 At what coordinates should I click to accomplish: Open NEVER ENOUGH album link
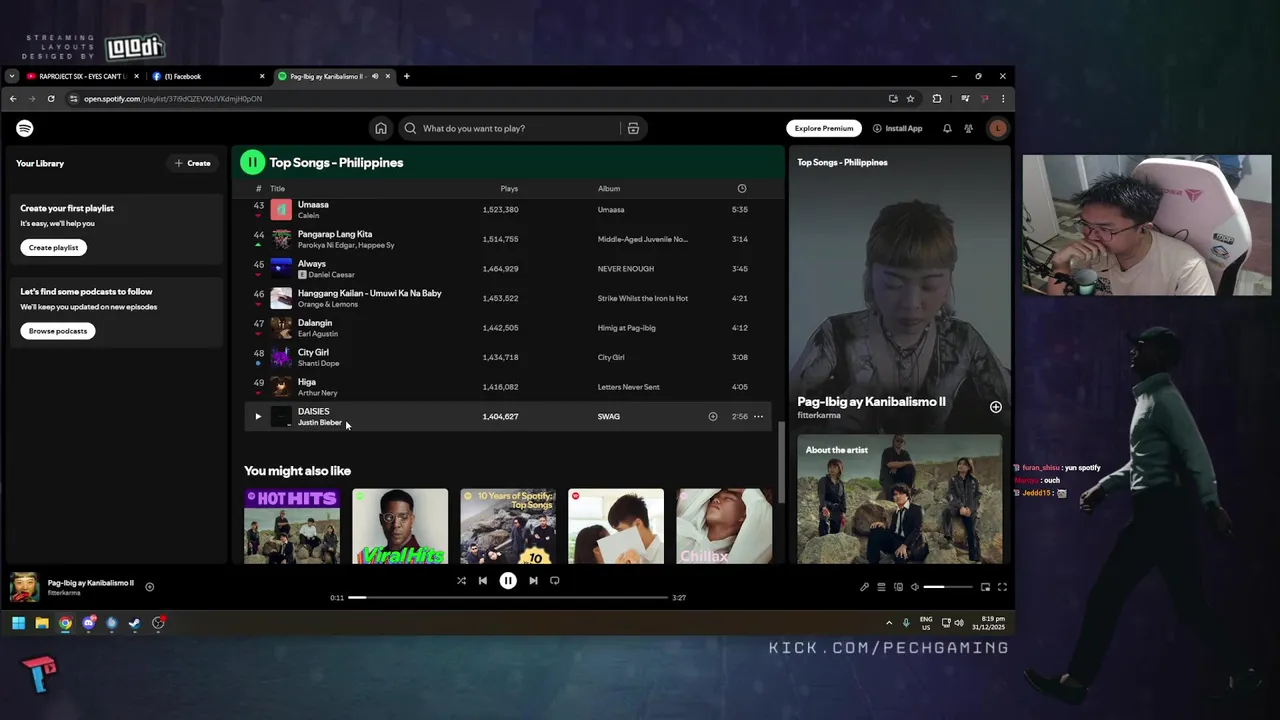click(625, 269)
